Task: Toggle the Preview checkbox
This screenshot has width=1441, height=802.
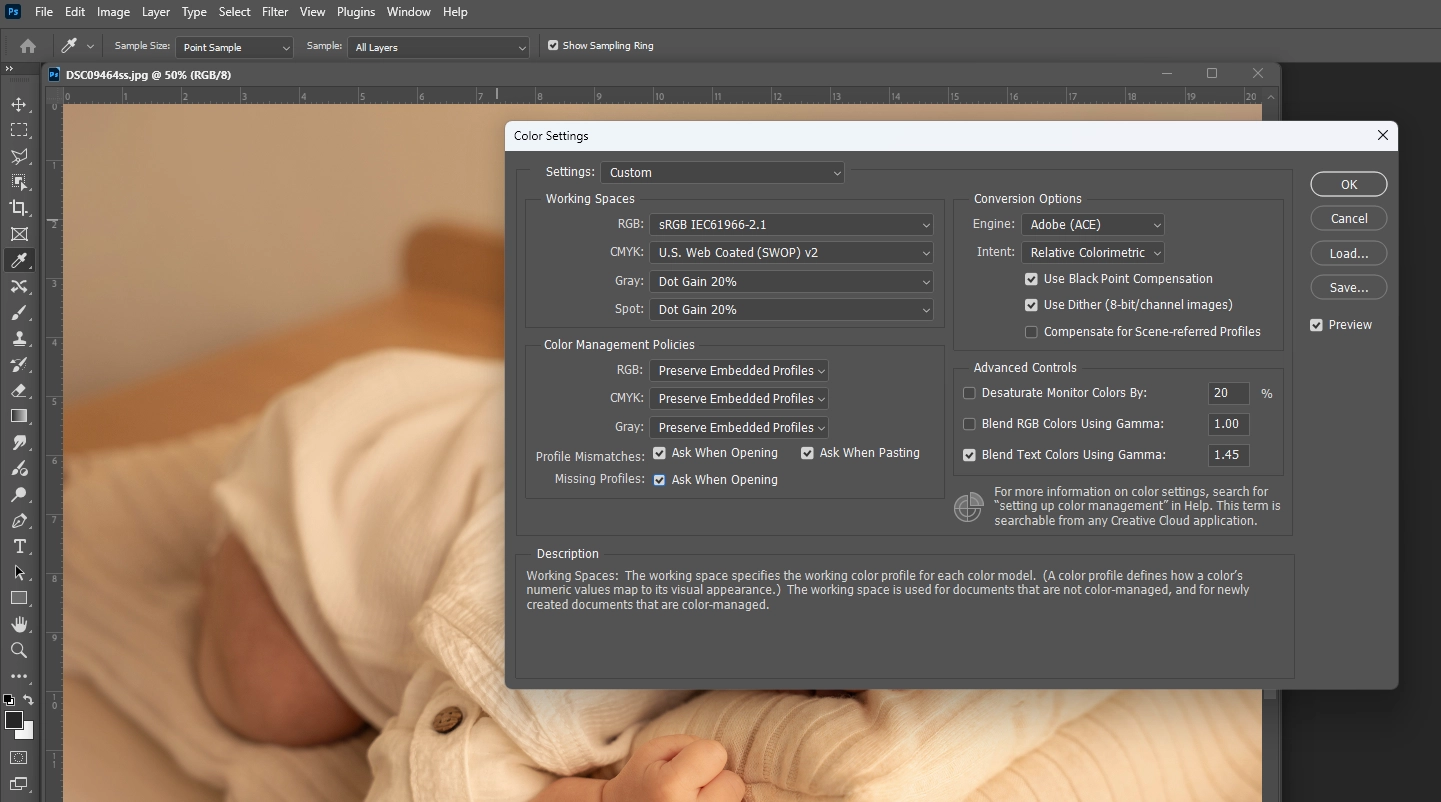Action: pyautogui.click(x=1316, y=325)
